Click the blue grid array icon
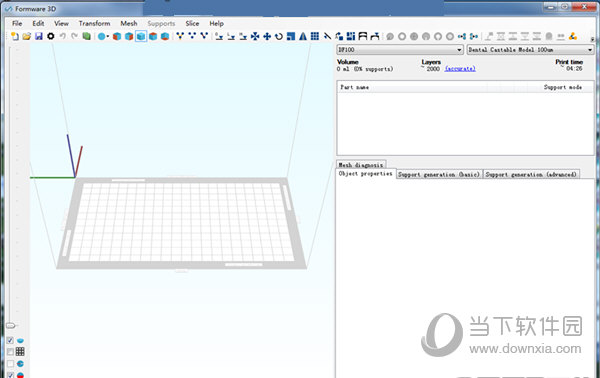600x378 pixels. coord(315,36)
